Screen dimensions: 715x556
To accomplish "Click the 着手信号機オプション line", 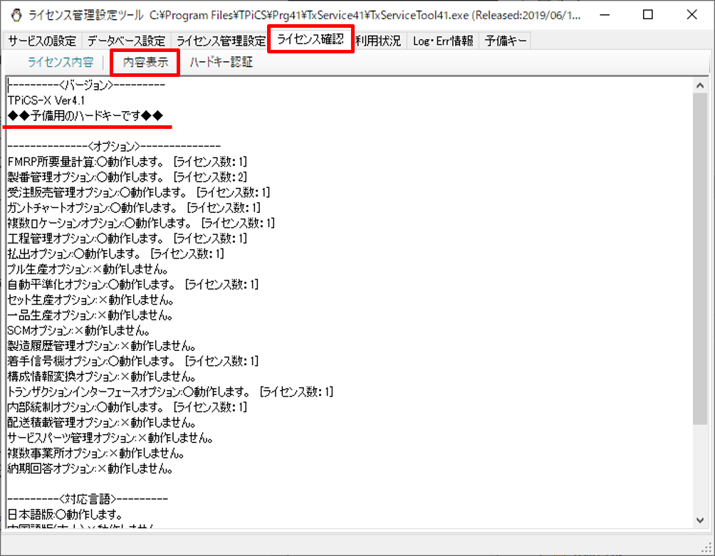I will click(x=133, y=361).
